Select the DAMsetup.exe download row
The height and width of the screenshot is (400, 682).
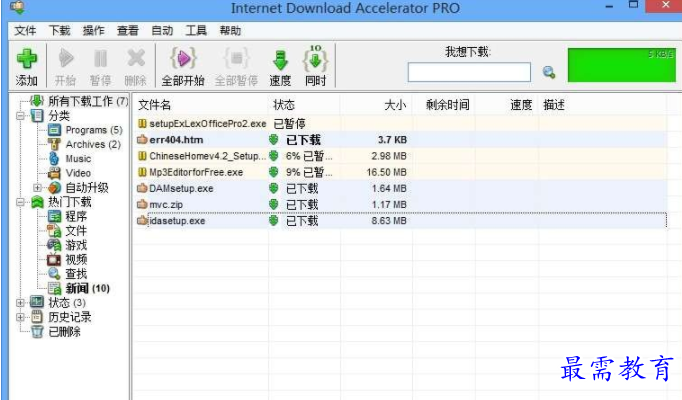coord(400,188)
